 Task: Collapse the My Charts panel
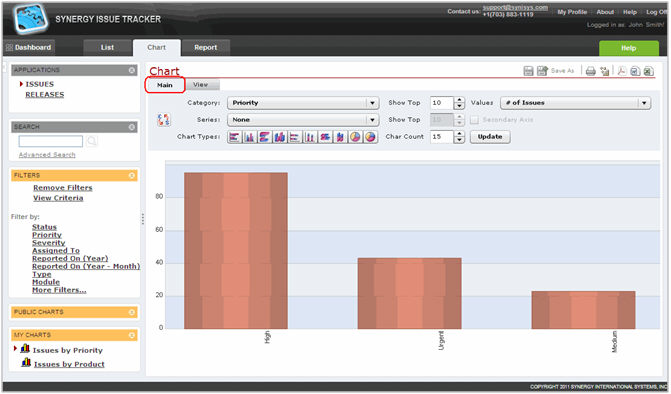132,335
